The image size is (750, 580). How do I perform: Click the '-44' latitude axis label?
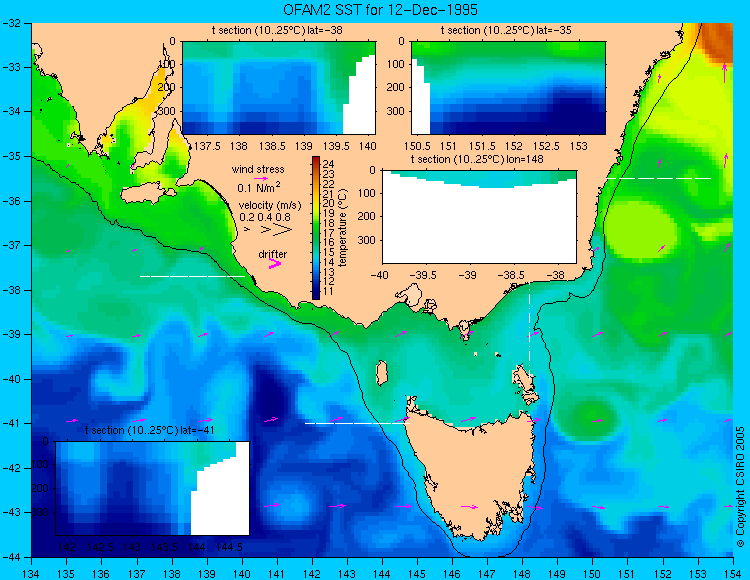(11, 558)
